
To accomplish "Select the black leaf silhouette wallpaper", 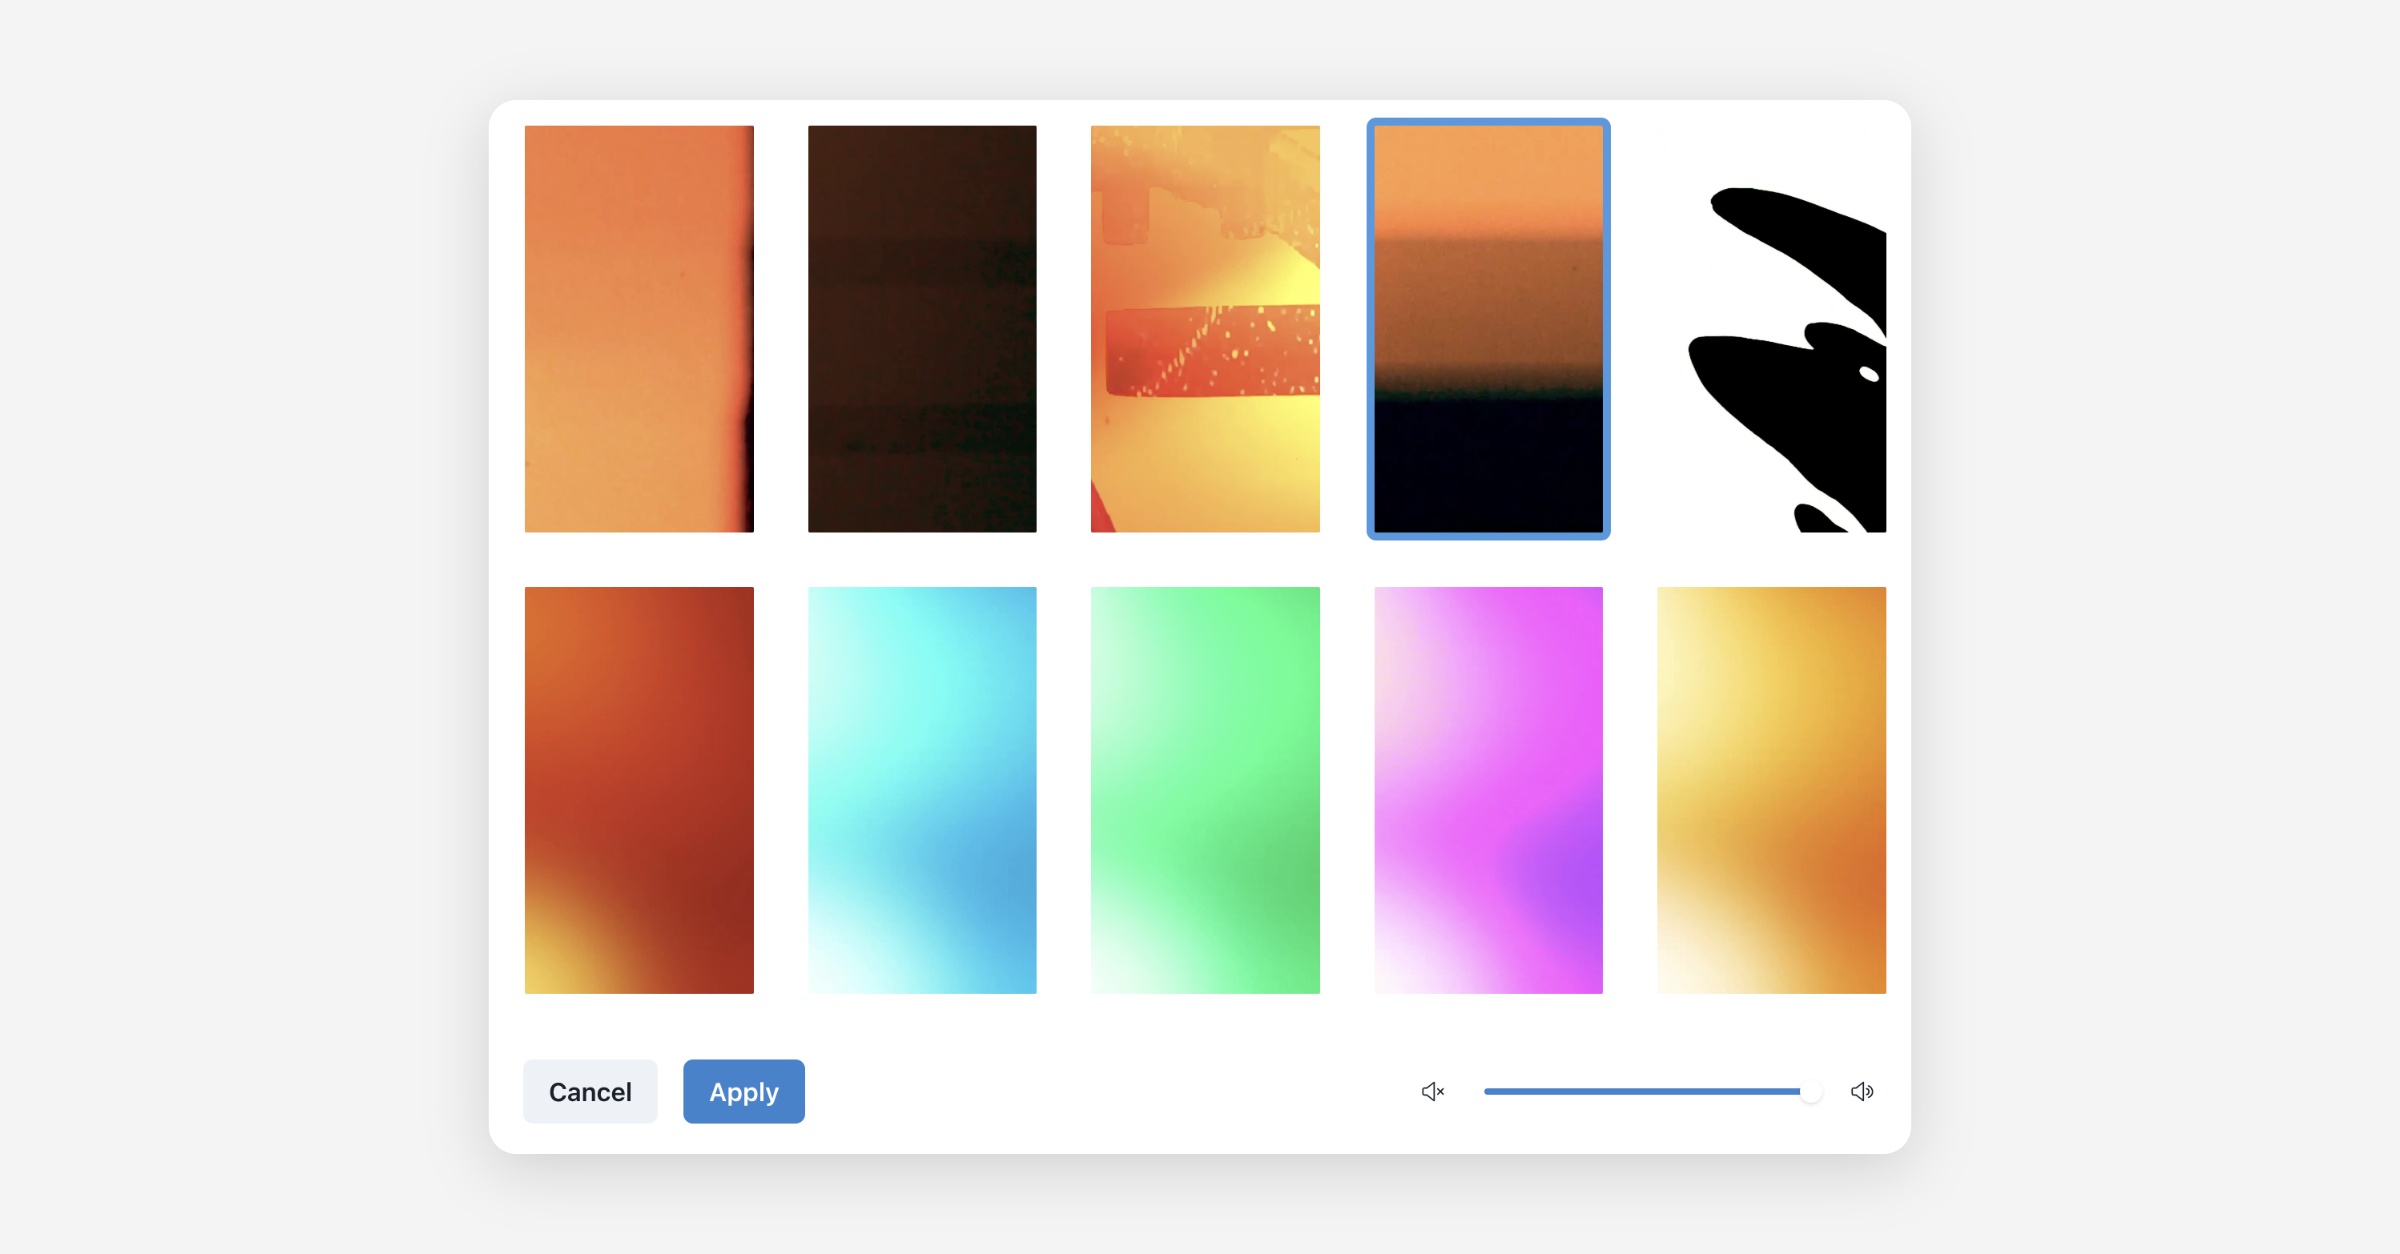I will (1771, 328).
